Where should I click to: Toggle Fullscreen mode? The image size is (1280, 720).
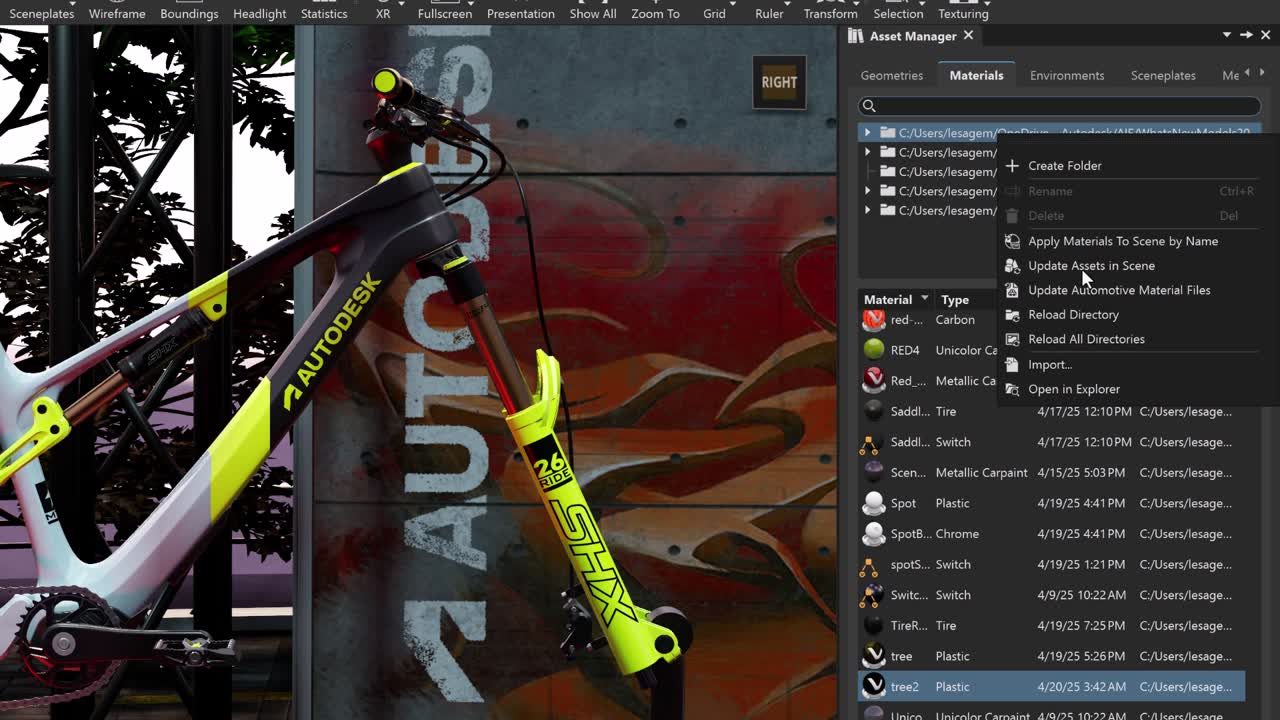[445, 14]
